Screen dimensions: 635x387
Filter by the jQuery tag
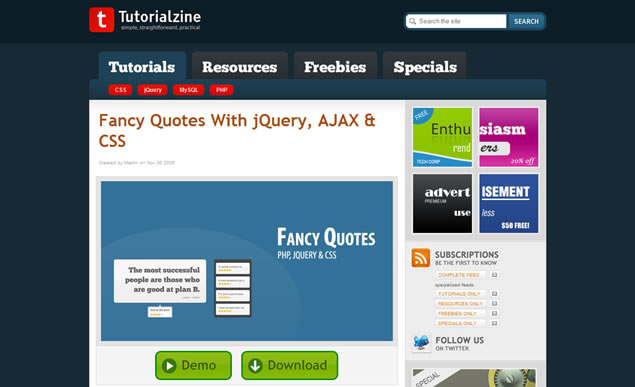[153, 90]
